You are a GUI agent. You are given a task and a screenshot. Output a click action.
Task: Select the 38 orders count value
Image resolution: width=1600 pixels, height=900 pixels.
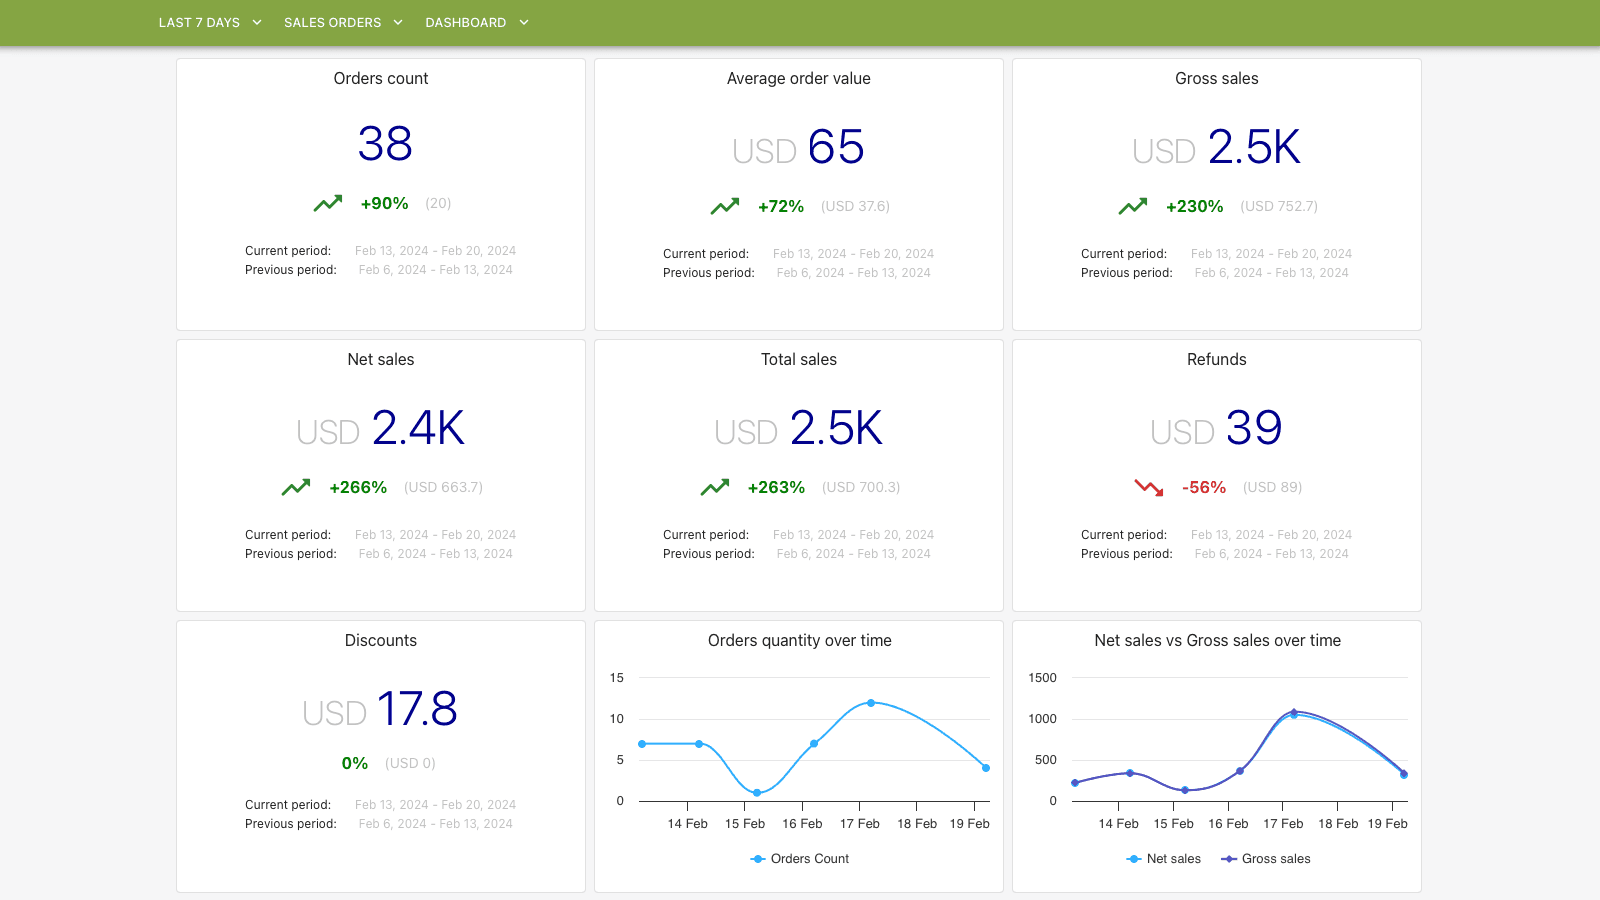(x=385, y=144)
